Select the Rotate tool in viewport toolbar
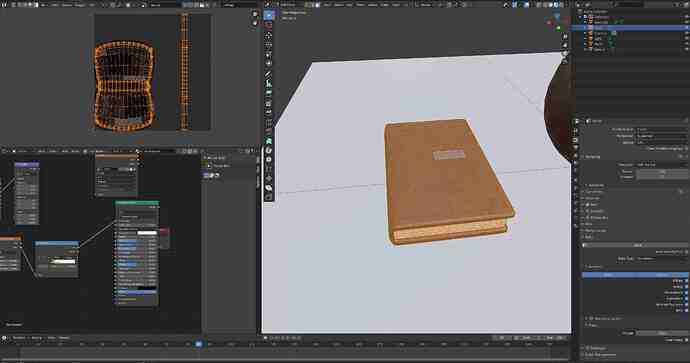The width and height of the screenshot is (690, 363). coord(269,45)
